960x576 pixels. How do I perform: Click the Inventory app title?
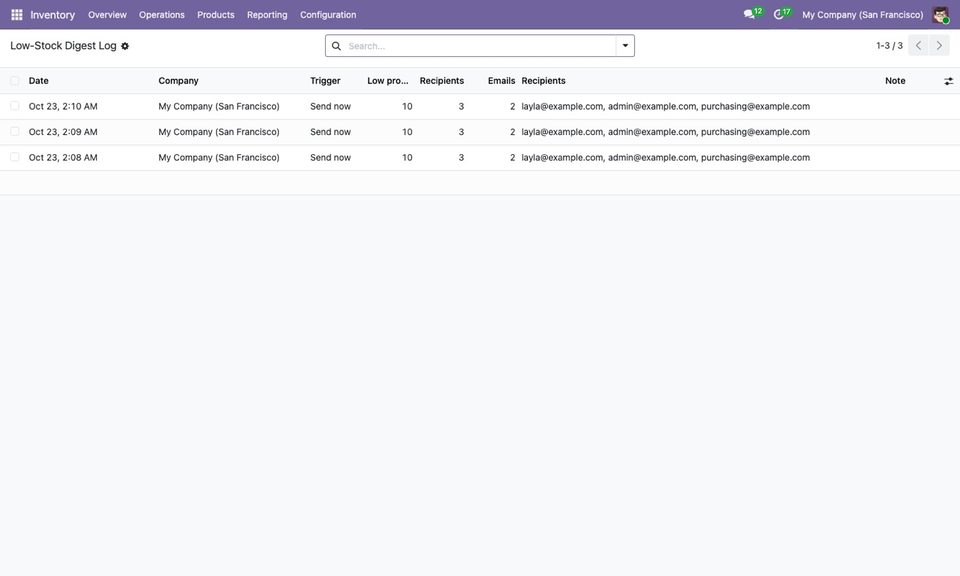[53, 15]
